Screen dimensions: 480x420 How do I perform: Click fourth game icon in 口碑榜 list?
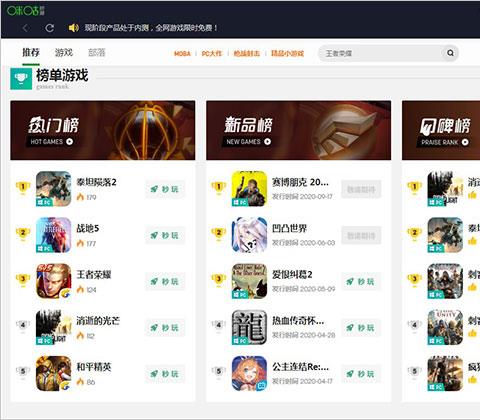click(x=445, y=327)
